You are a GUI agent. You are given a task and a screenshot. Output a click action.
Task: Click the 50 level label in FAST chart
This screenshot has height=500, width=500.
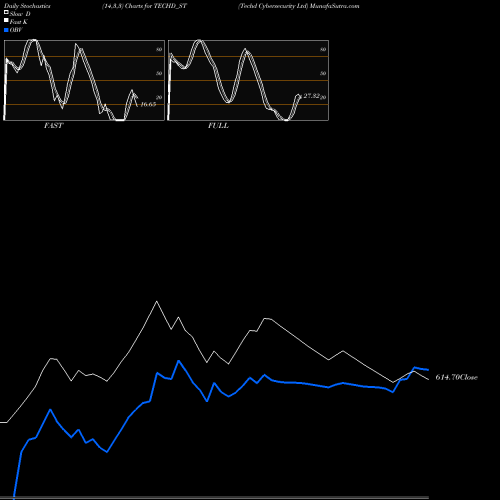pos(159,73)
